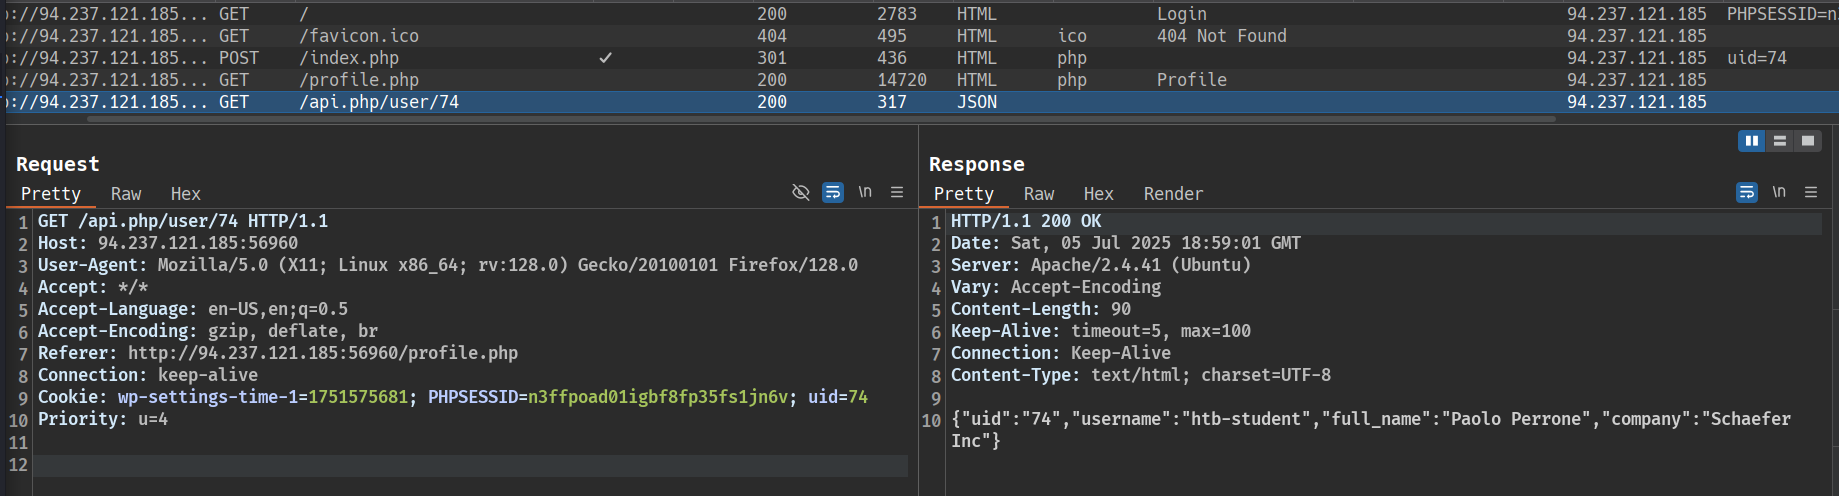Switch to side-by-side layout view
Viewport: 1839px width, 496px height.
click(x=1751, y=141)
